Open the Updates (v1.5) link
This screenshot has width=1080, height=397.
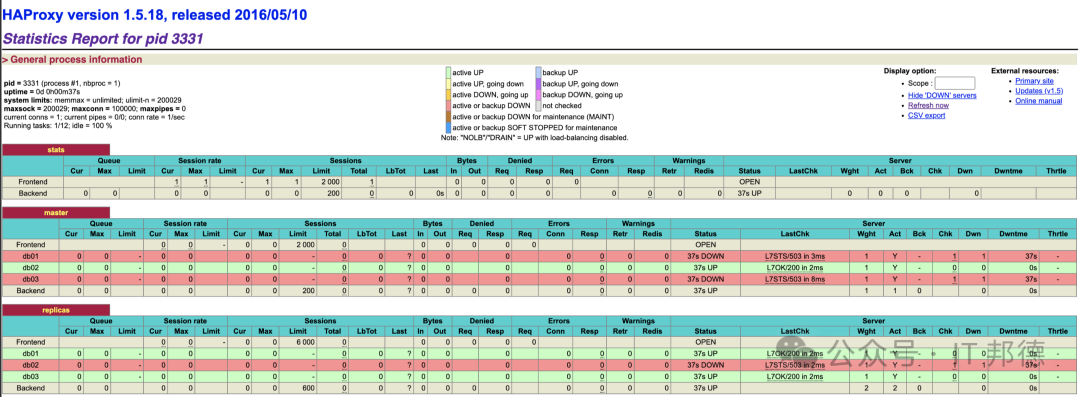point(1039,91)
